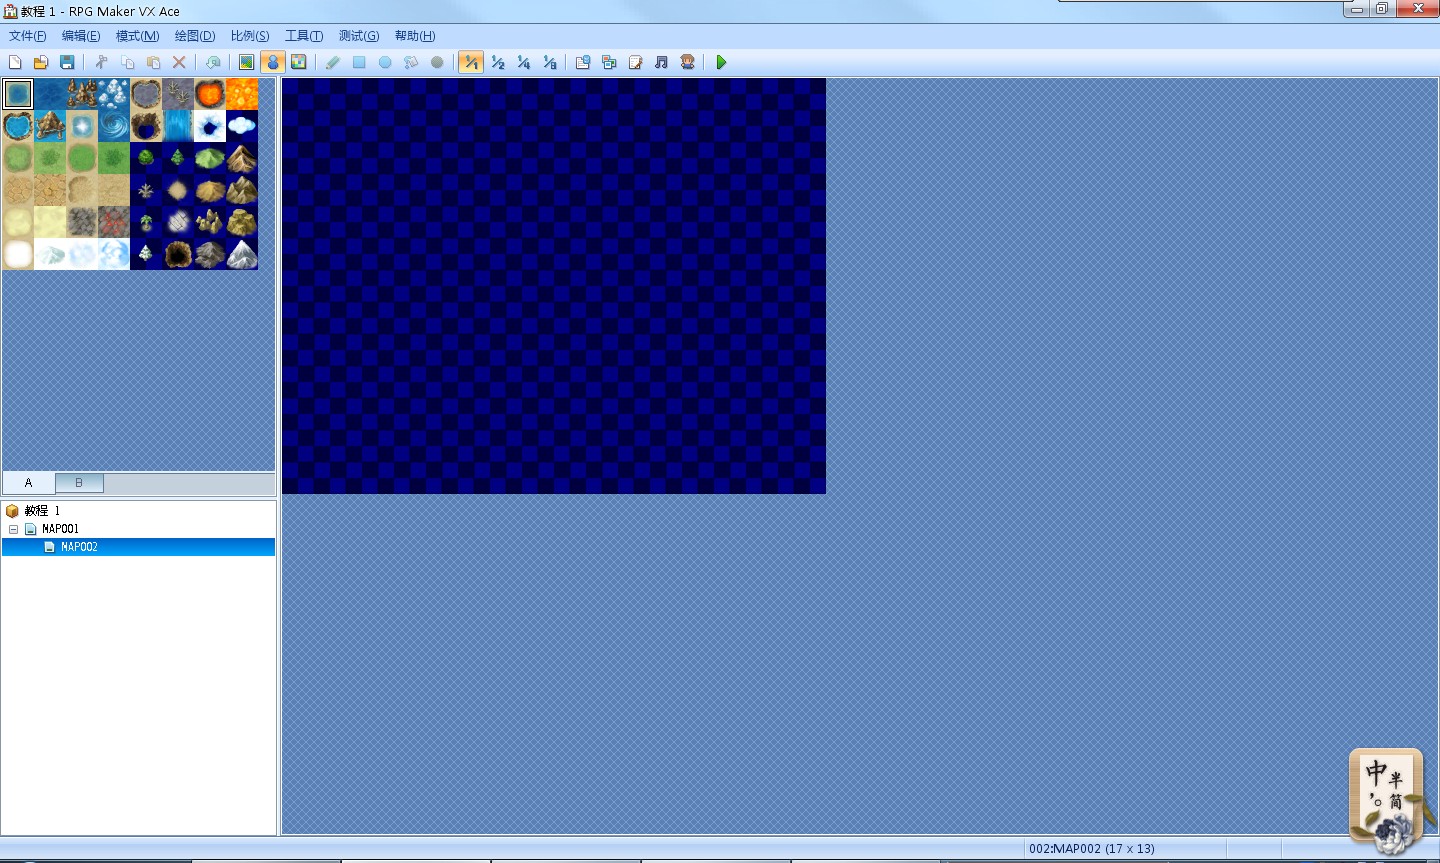The image size is (1440, 863).
Task: Select the Flood Fill tool
Action: [x=411, y=62]
